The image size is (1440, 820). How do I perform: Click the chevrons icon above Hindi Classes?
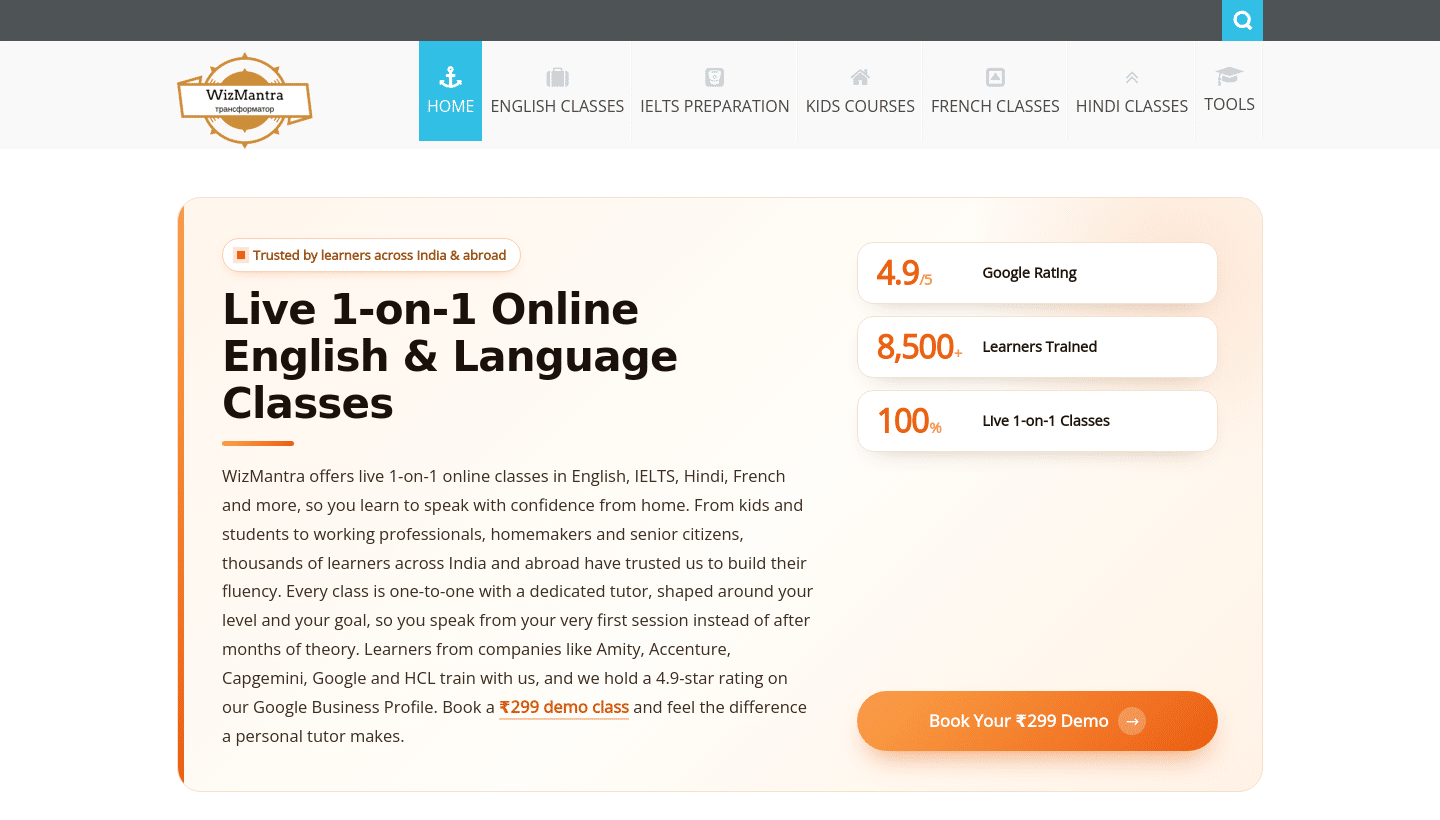click(x=1132, y=77)
